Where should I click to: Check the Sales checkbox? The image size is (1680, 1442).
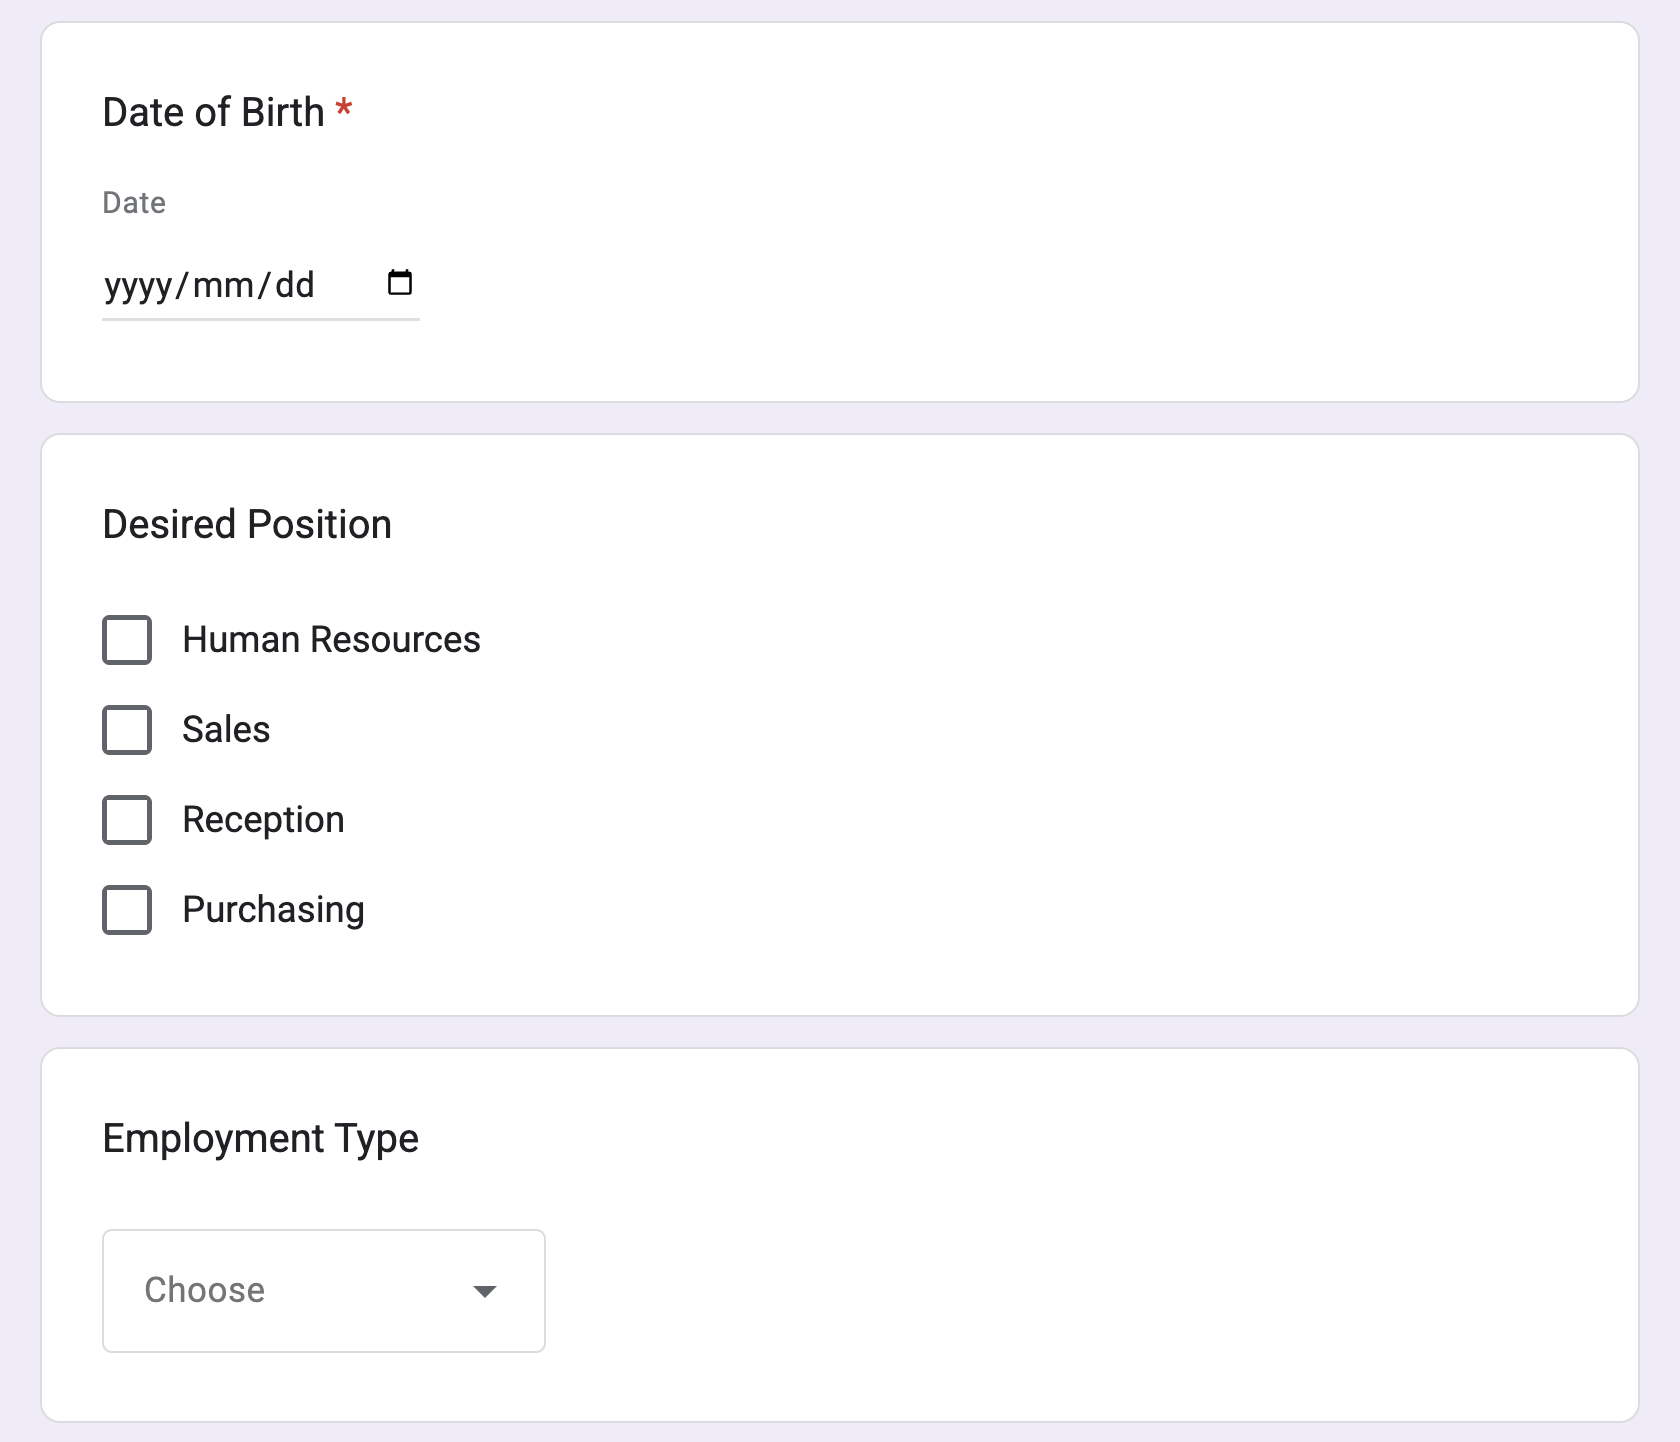pyautogui.click(x=127, y=730)
